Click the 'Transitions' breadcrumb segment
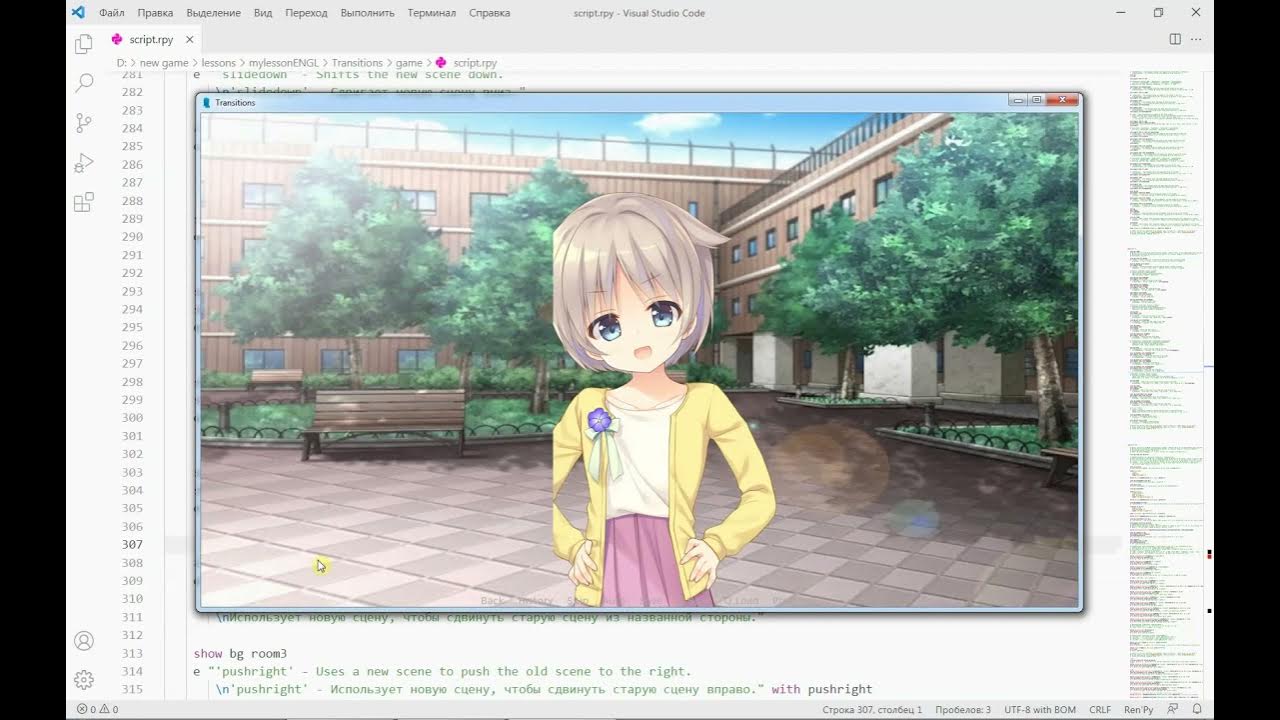 click(357, 63)
